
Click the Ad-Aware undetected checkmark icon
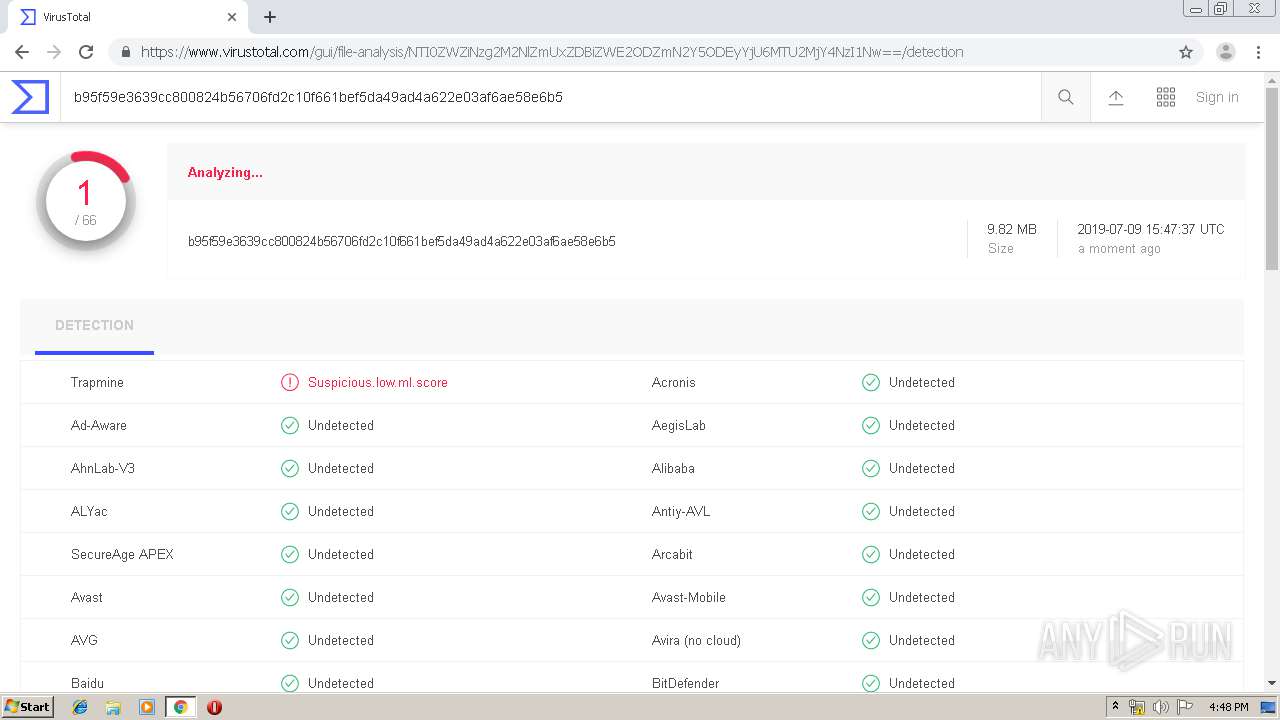point(290,425)
